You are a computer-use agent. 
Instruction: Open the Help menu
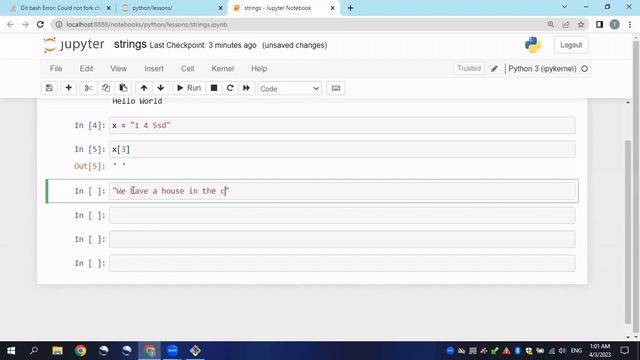tap(259, 69)
